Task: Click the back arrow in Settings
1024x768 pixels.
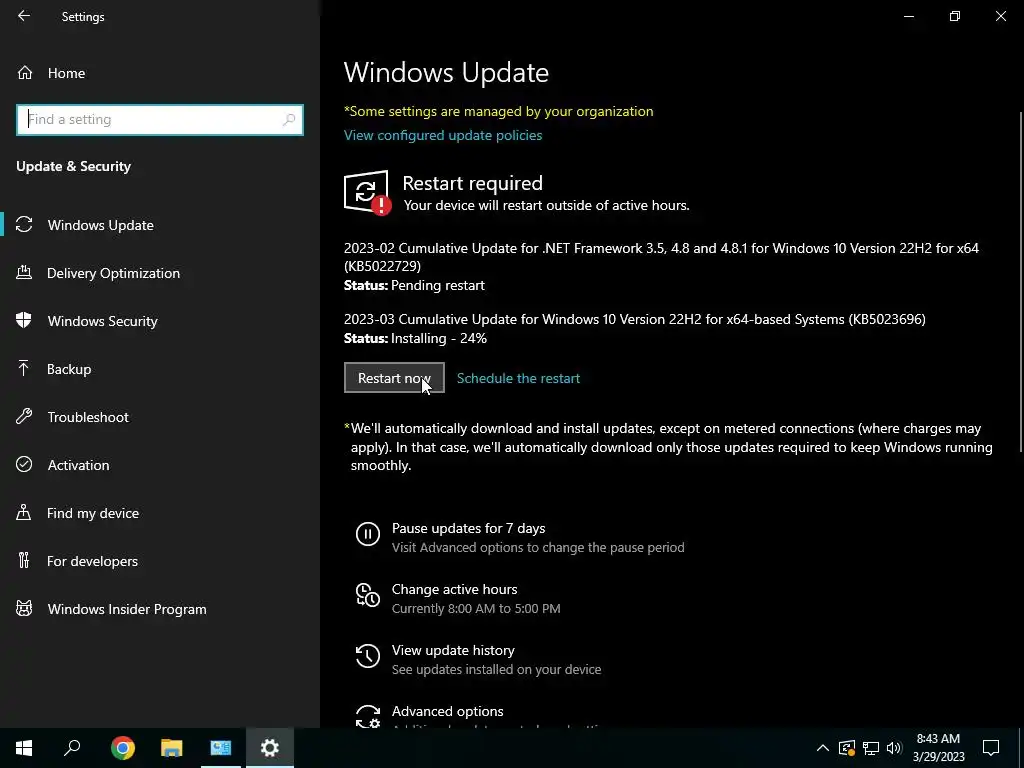Action: pos(24,16)
